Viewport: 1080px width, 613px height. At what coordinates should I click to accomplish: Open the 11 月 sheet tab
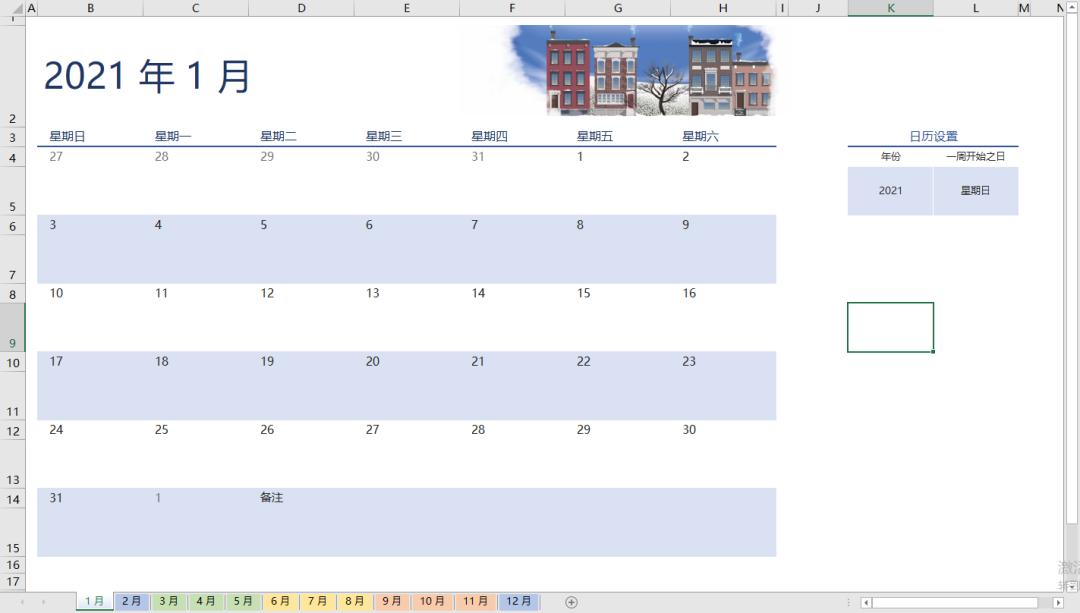click(x=475, y=601)
